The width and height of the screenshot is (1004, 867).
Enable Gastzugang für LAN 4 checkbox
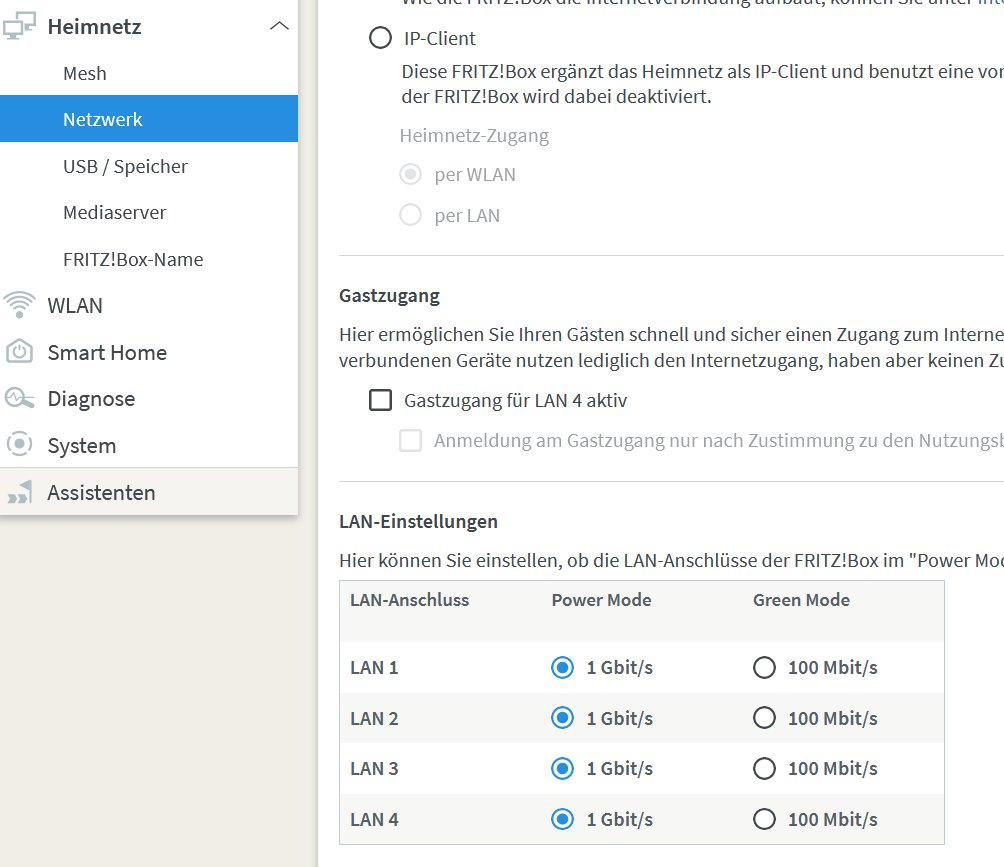click(380, 400)
